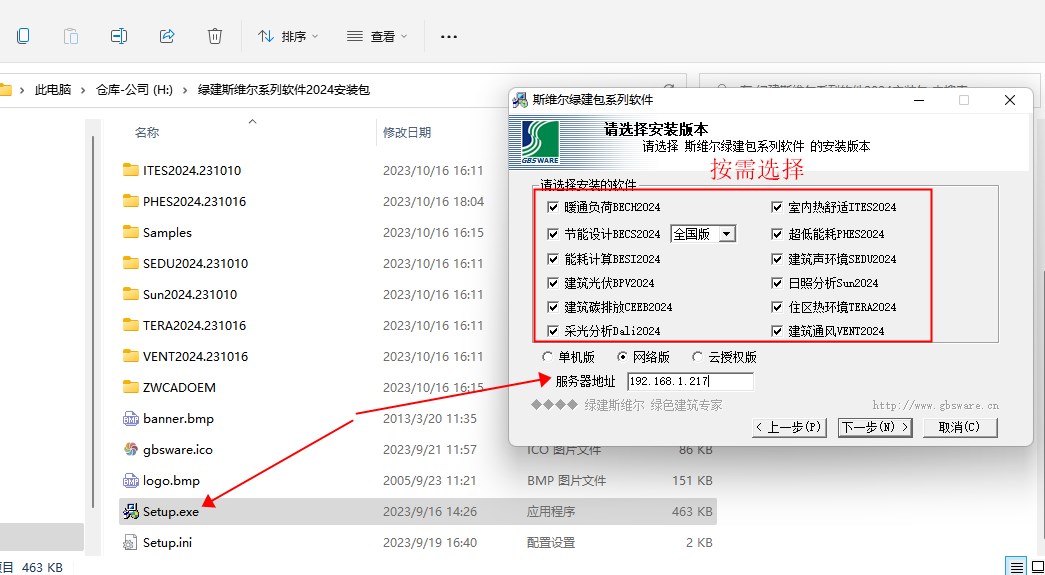
Task: Expand chevron after 此电脑 in breadcrumb
Action: [84, 90]
